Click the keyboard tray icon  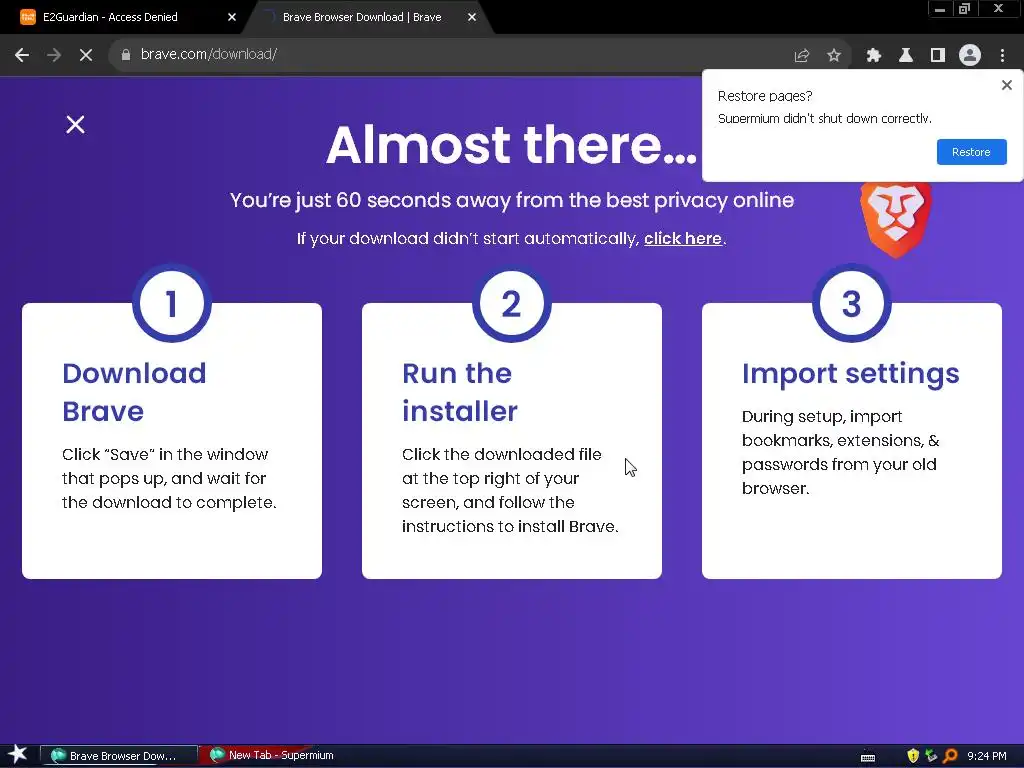click(x=868, y=757)
